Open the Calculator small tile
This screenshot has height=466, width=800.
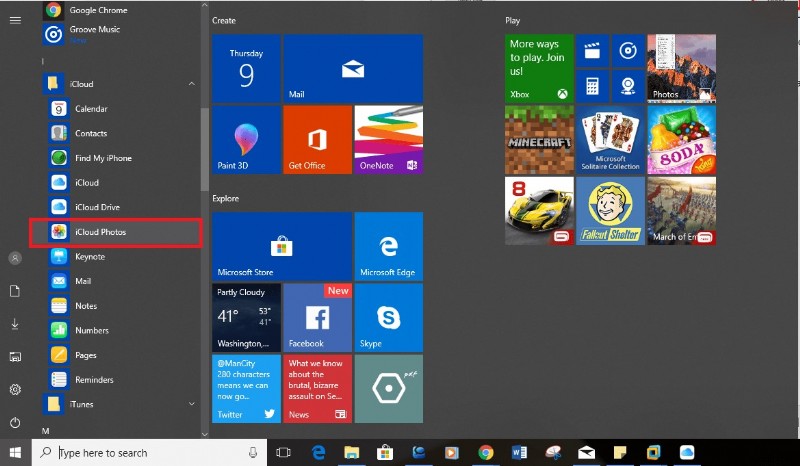592,86
